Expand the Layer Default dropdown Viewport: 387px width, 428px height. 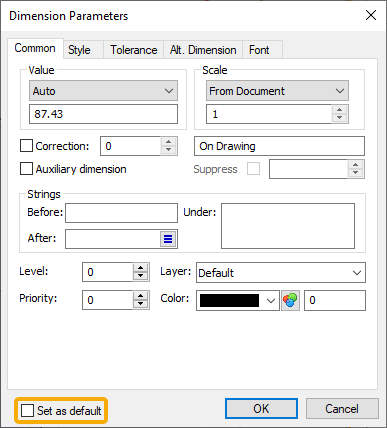281,273
